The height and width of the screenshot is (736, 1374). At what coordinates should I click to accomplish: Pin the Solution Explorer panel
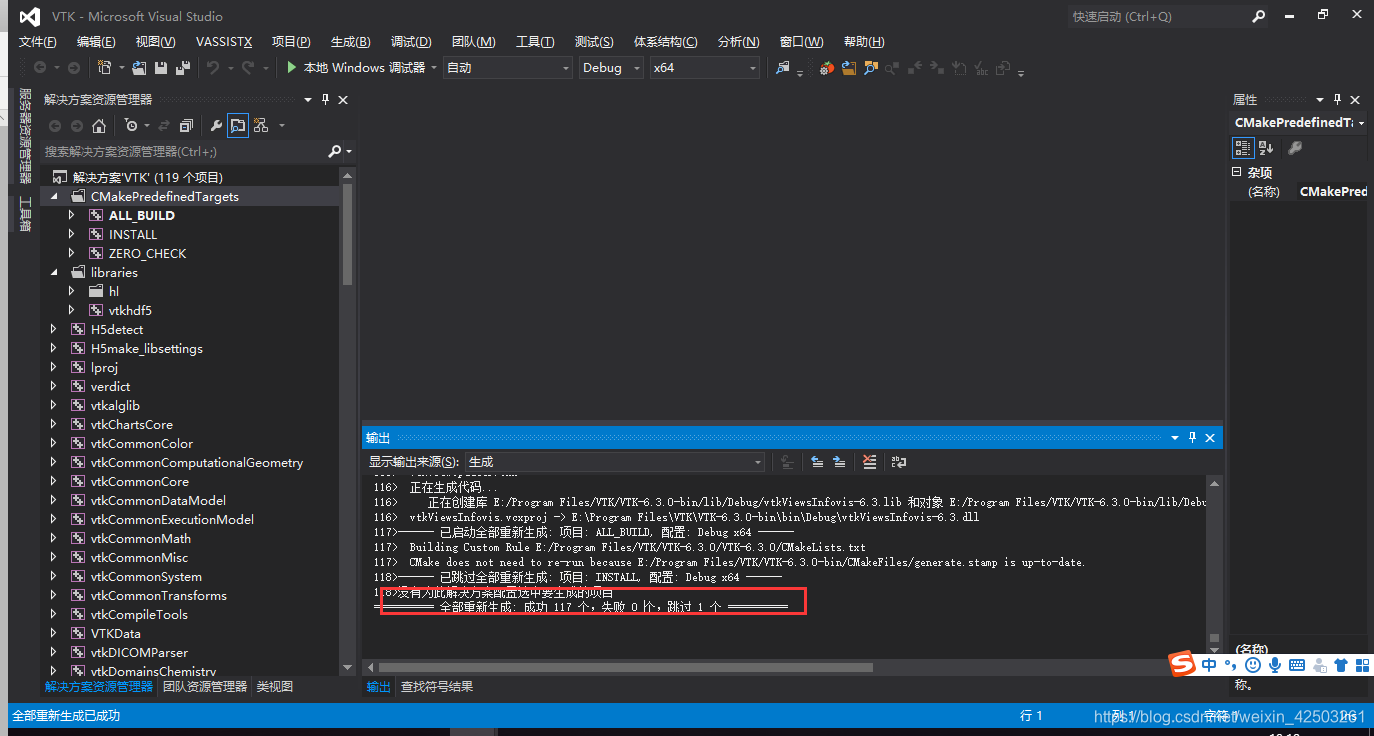click(325, 100)
